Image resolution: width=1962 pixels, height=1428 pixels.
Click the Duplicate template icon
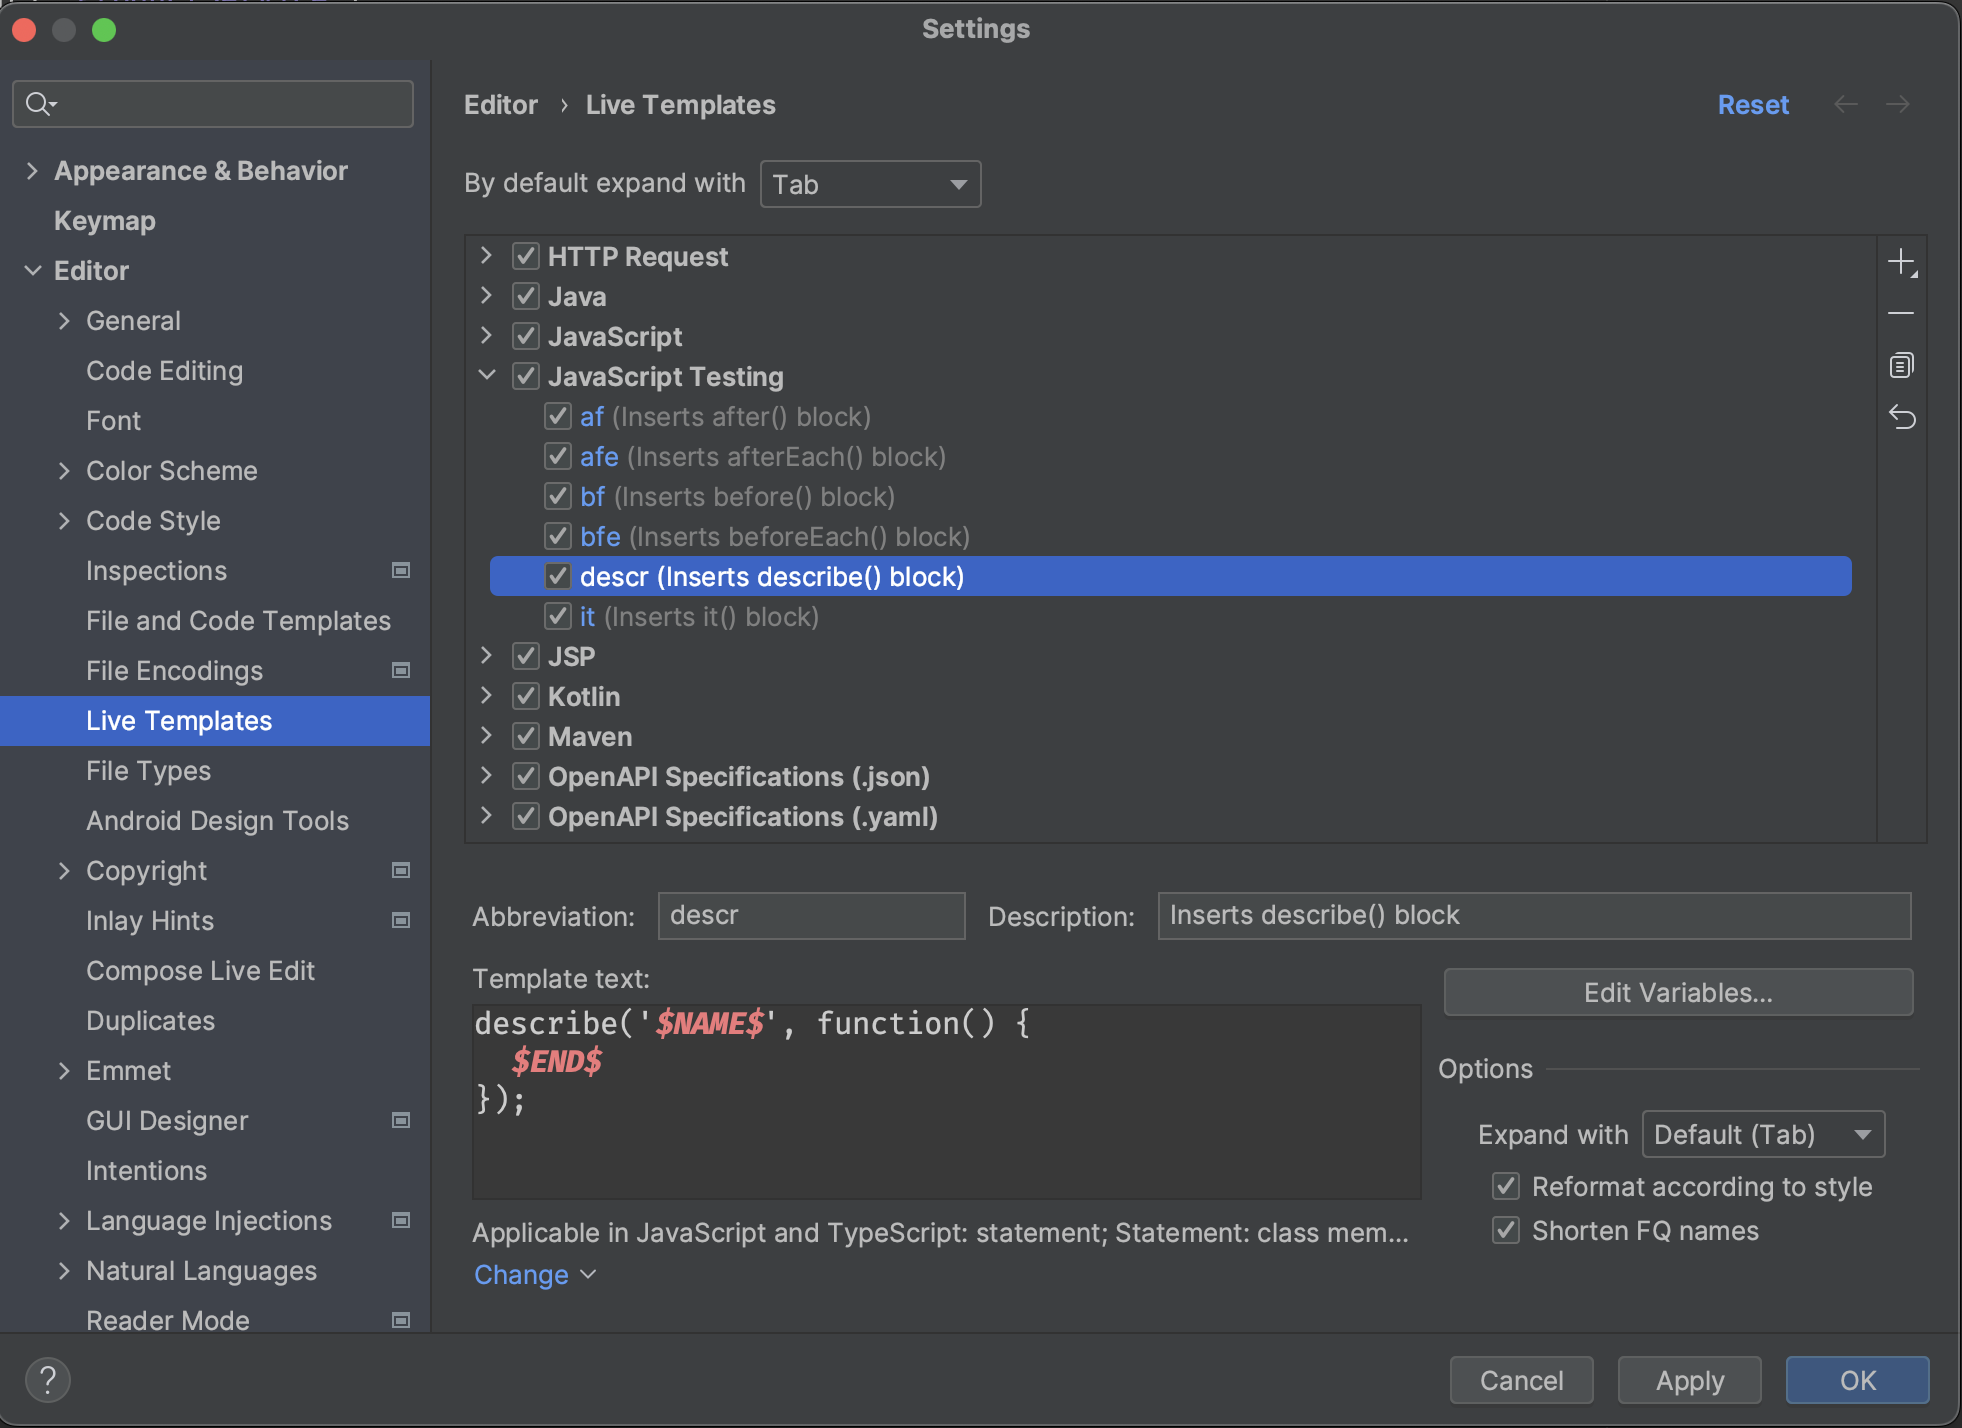click(x=1901, y=365)
